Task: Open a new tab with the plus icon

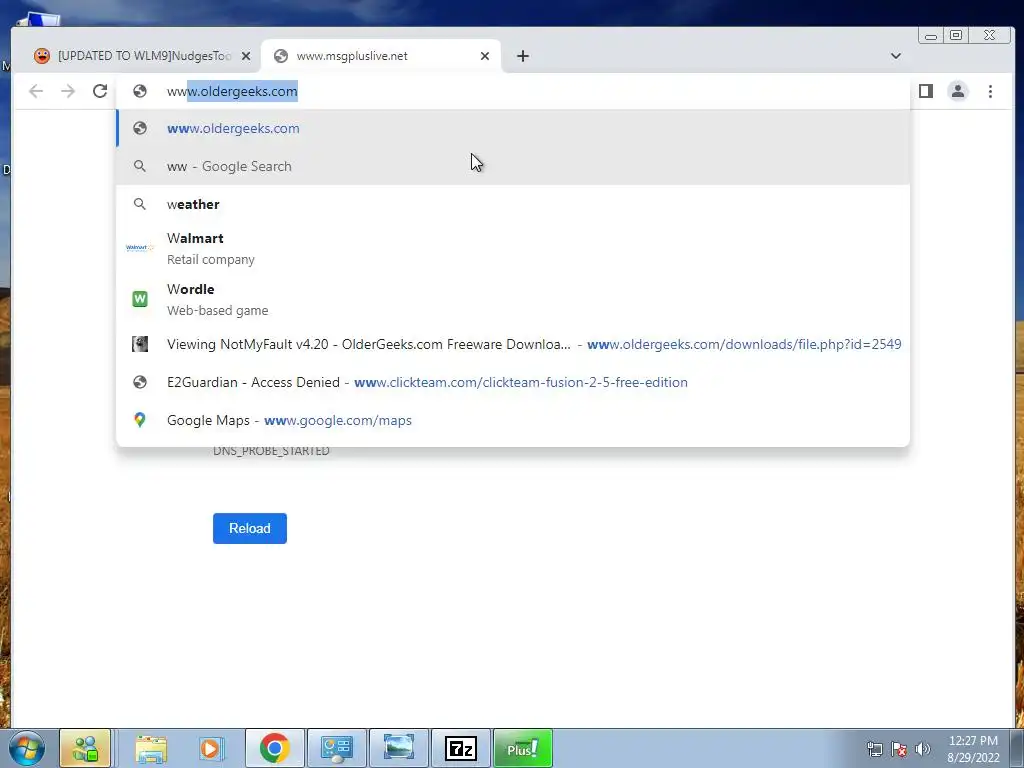Action: 522,56
